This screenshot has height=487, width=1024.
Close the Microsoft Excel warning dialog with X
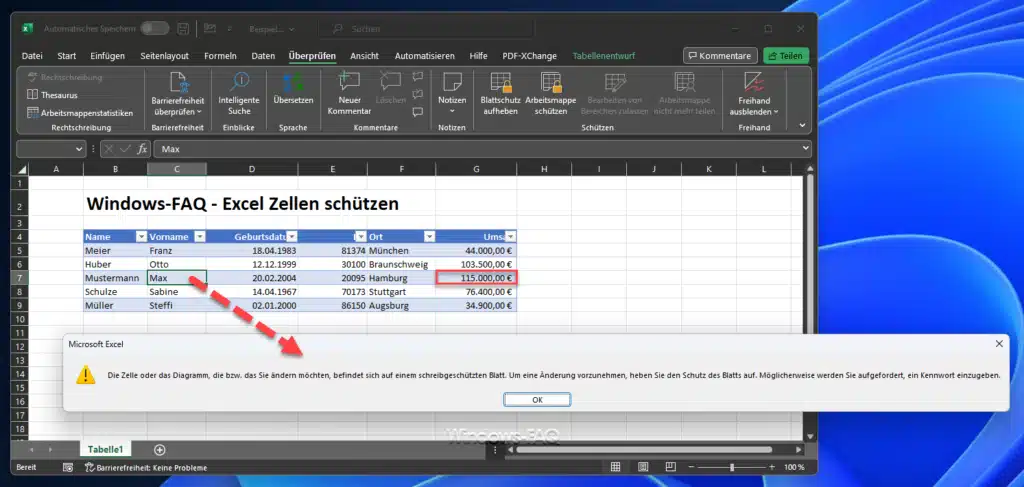click(x=999, y=343)
